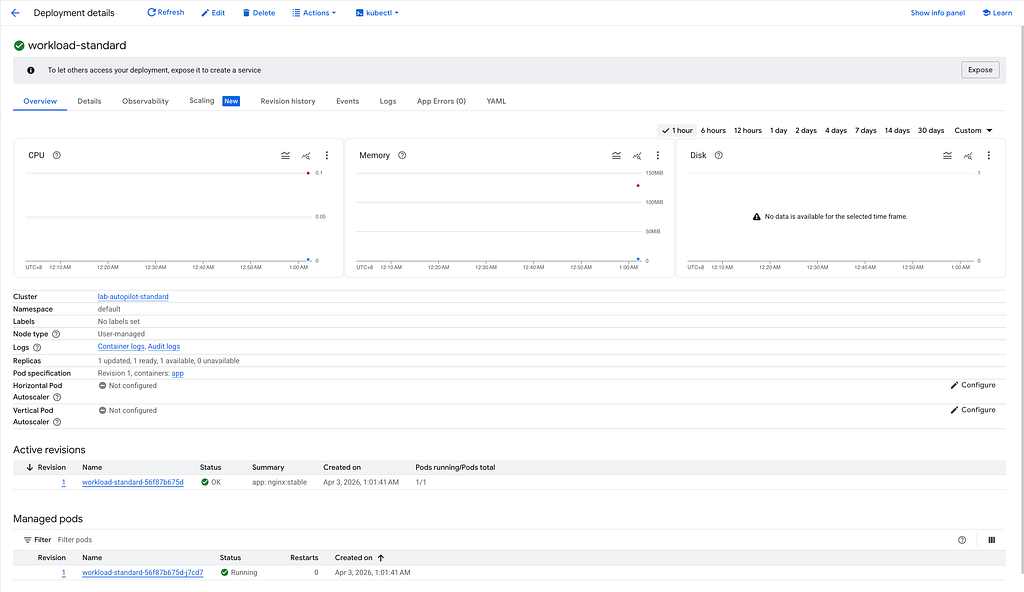Image resolution: width=1024 pixels, height=592 pixels.
Task: Click Horizontal Pod Autoscaler help icon
Action: pyautogui.click(x=57, y=397)
